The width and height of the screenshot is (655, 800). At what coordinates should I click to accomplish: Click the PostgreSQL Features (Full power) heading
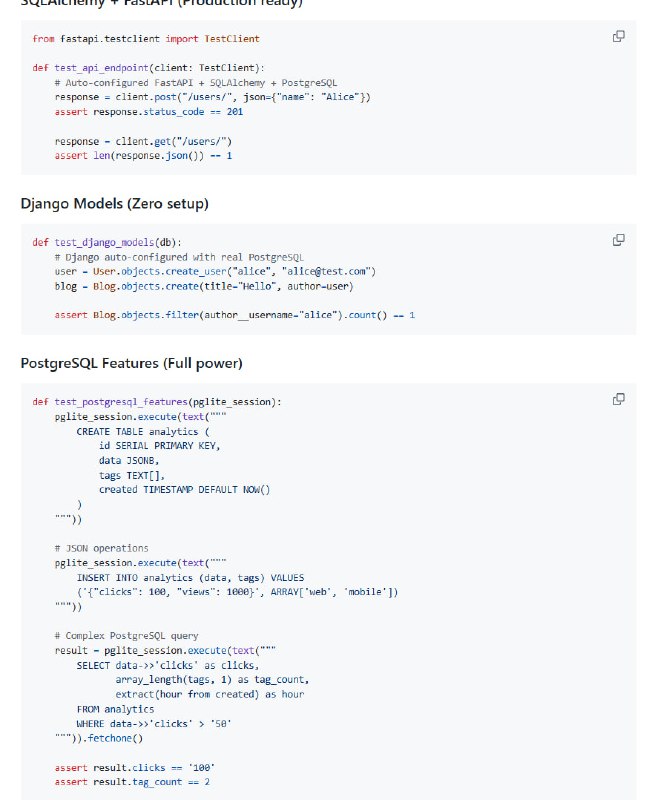pyautogui.click(x=132, y=363)
